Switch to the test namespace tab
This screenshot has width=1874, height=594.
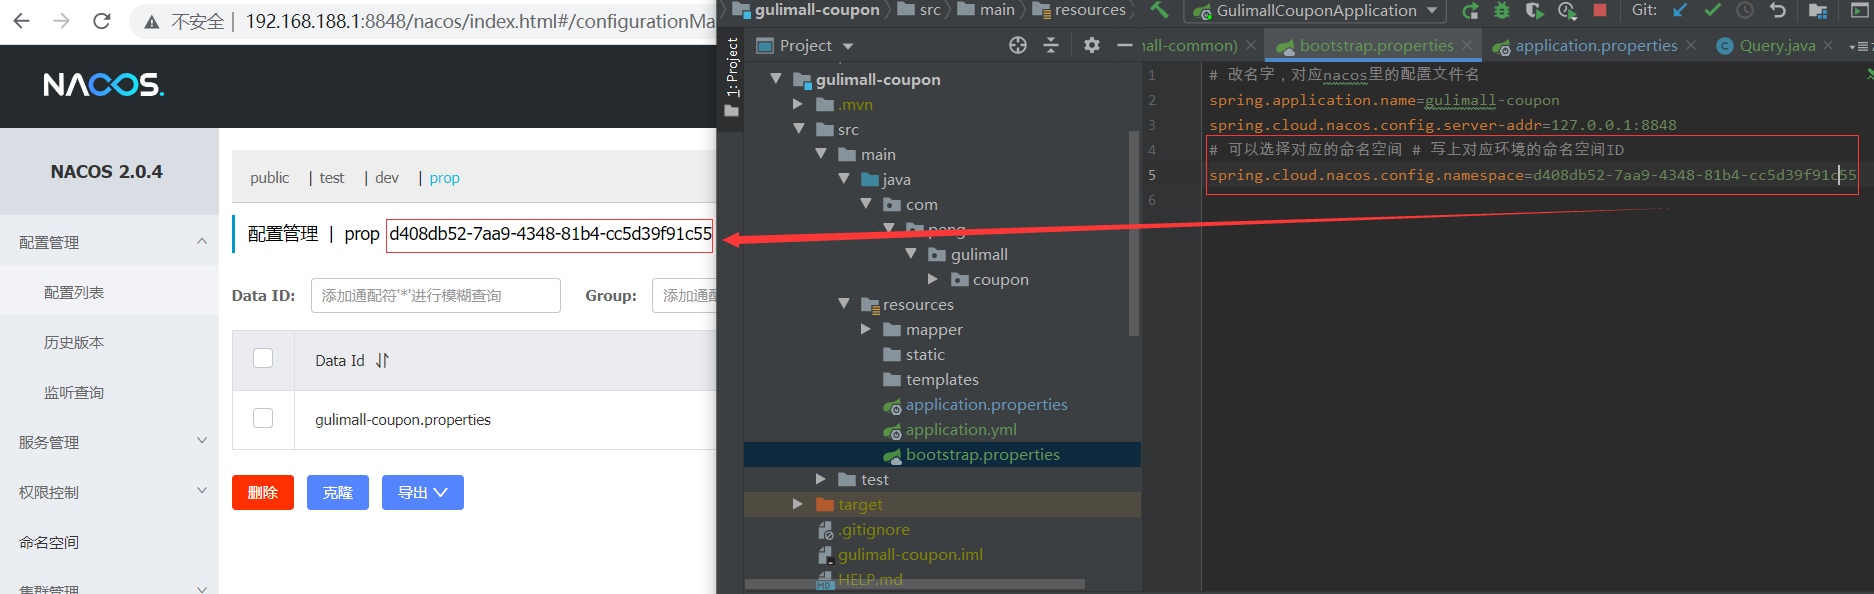coord(332,178)
